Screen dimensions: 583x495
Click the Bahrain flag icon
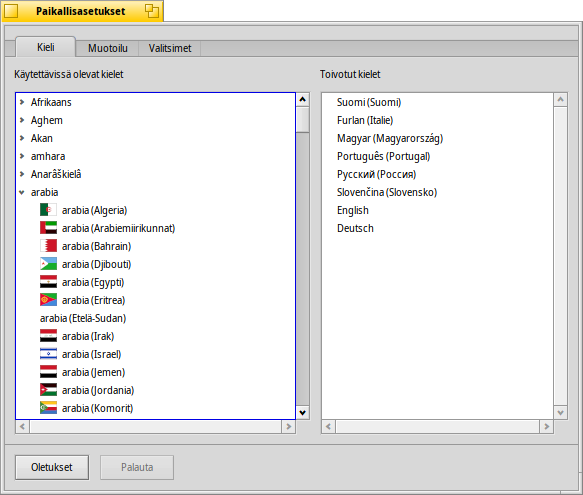pyautogui.click(x=48, y=246)
